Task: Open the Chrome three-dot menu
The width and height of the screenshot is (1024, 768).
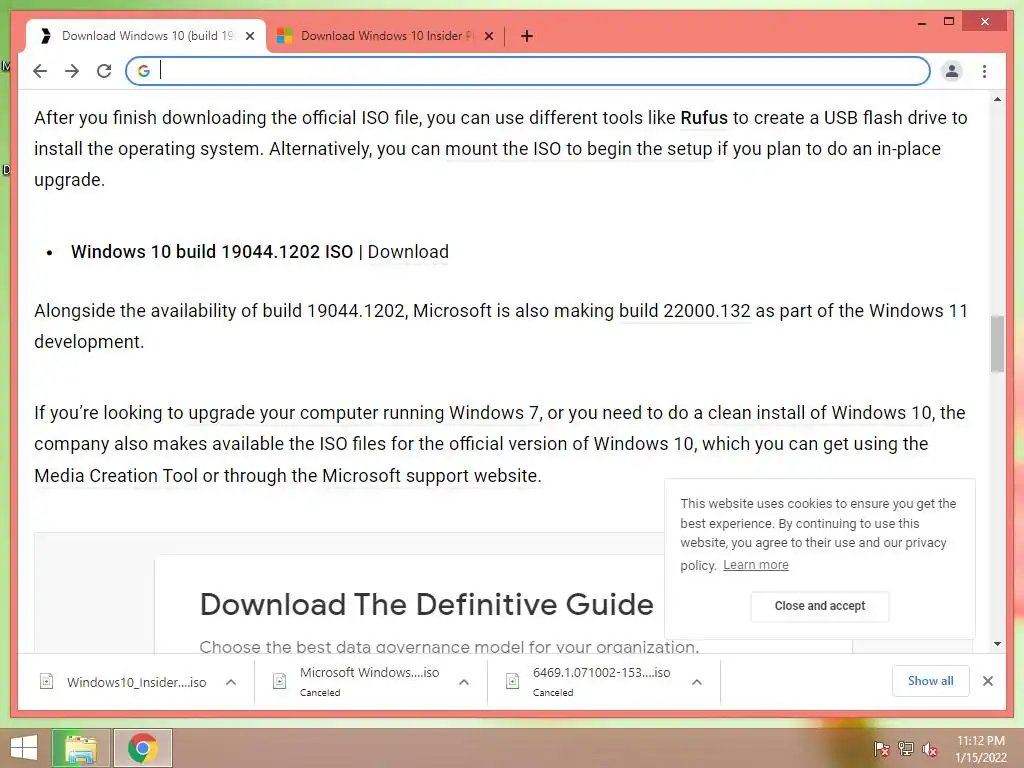Action: [984, 71]
